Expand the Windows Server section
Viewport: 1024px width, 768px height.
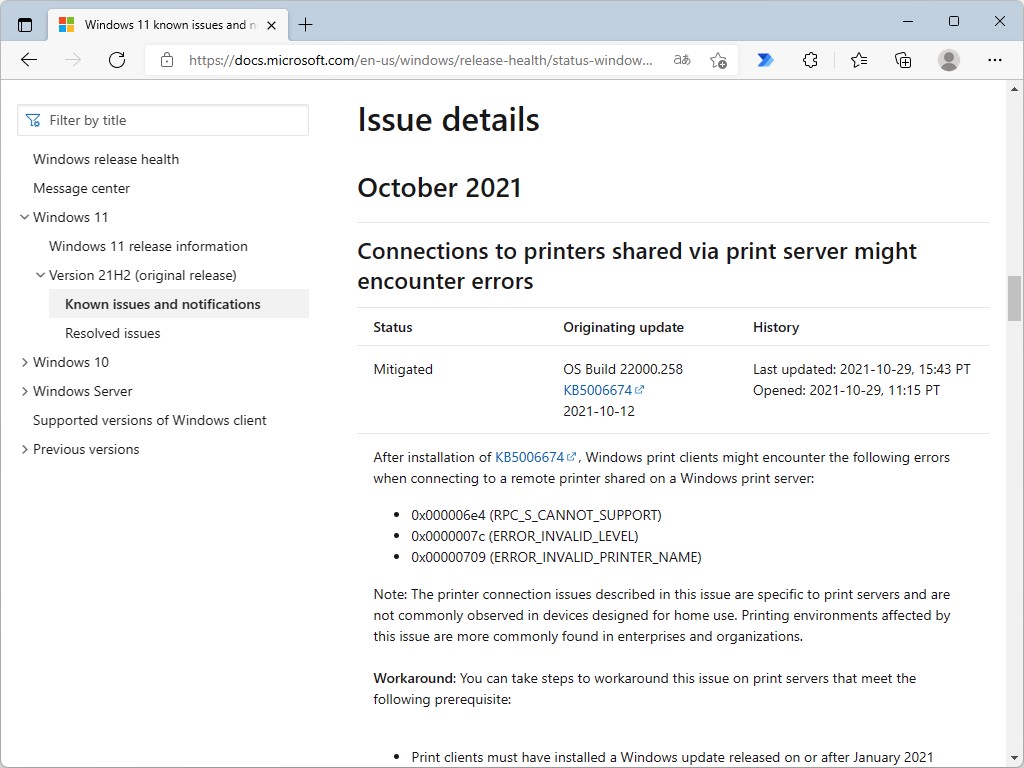[24, 391]
